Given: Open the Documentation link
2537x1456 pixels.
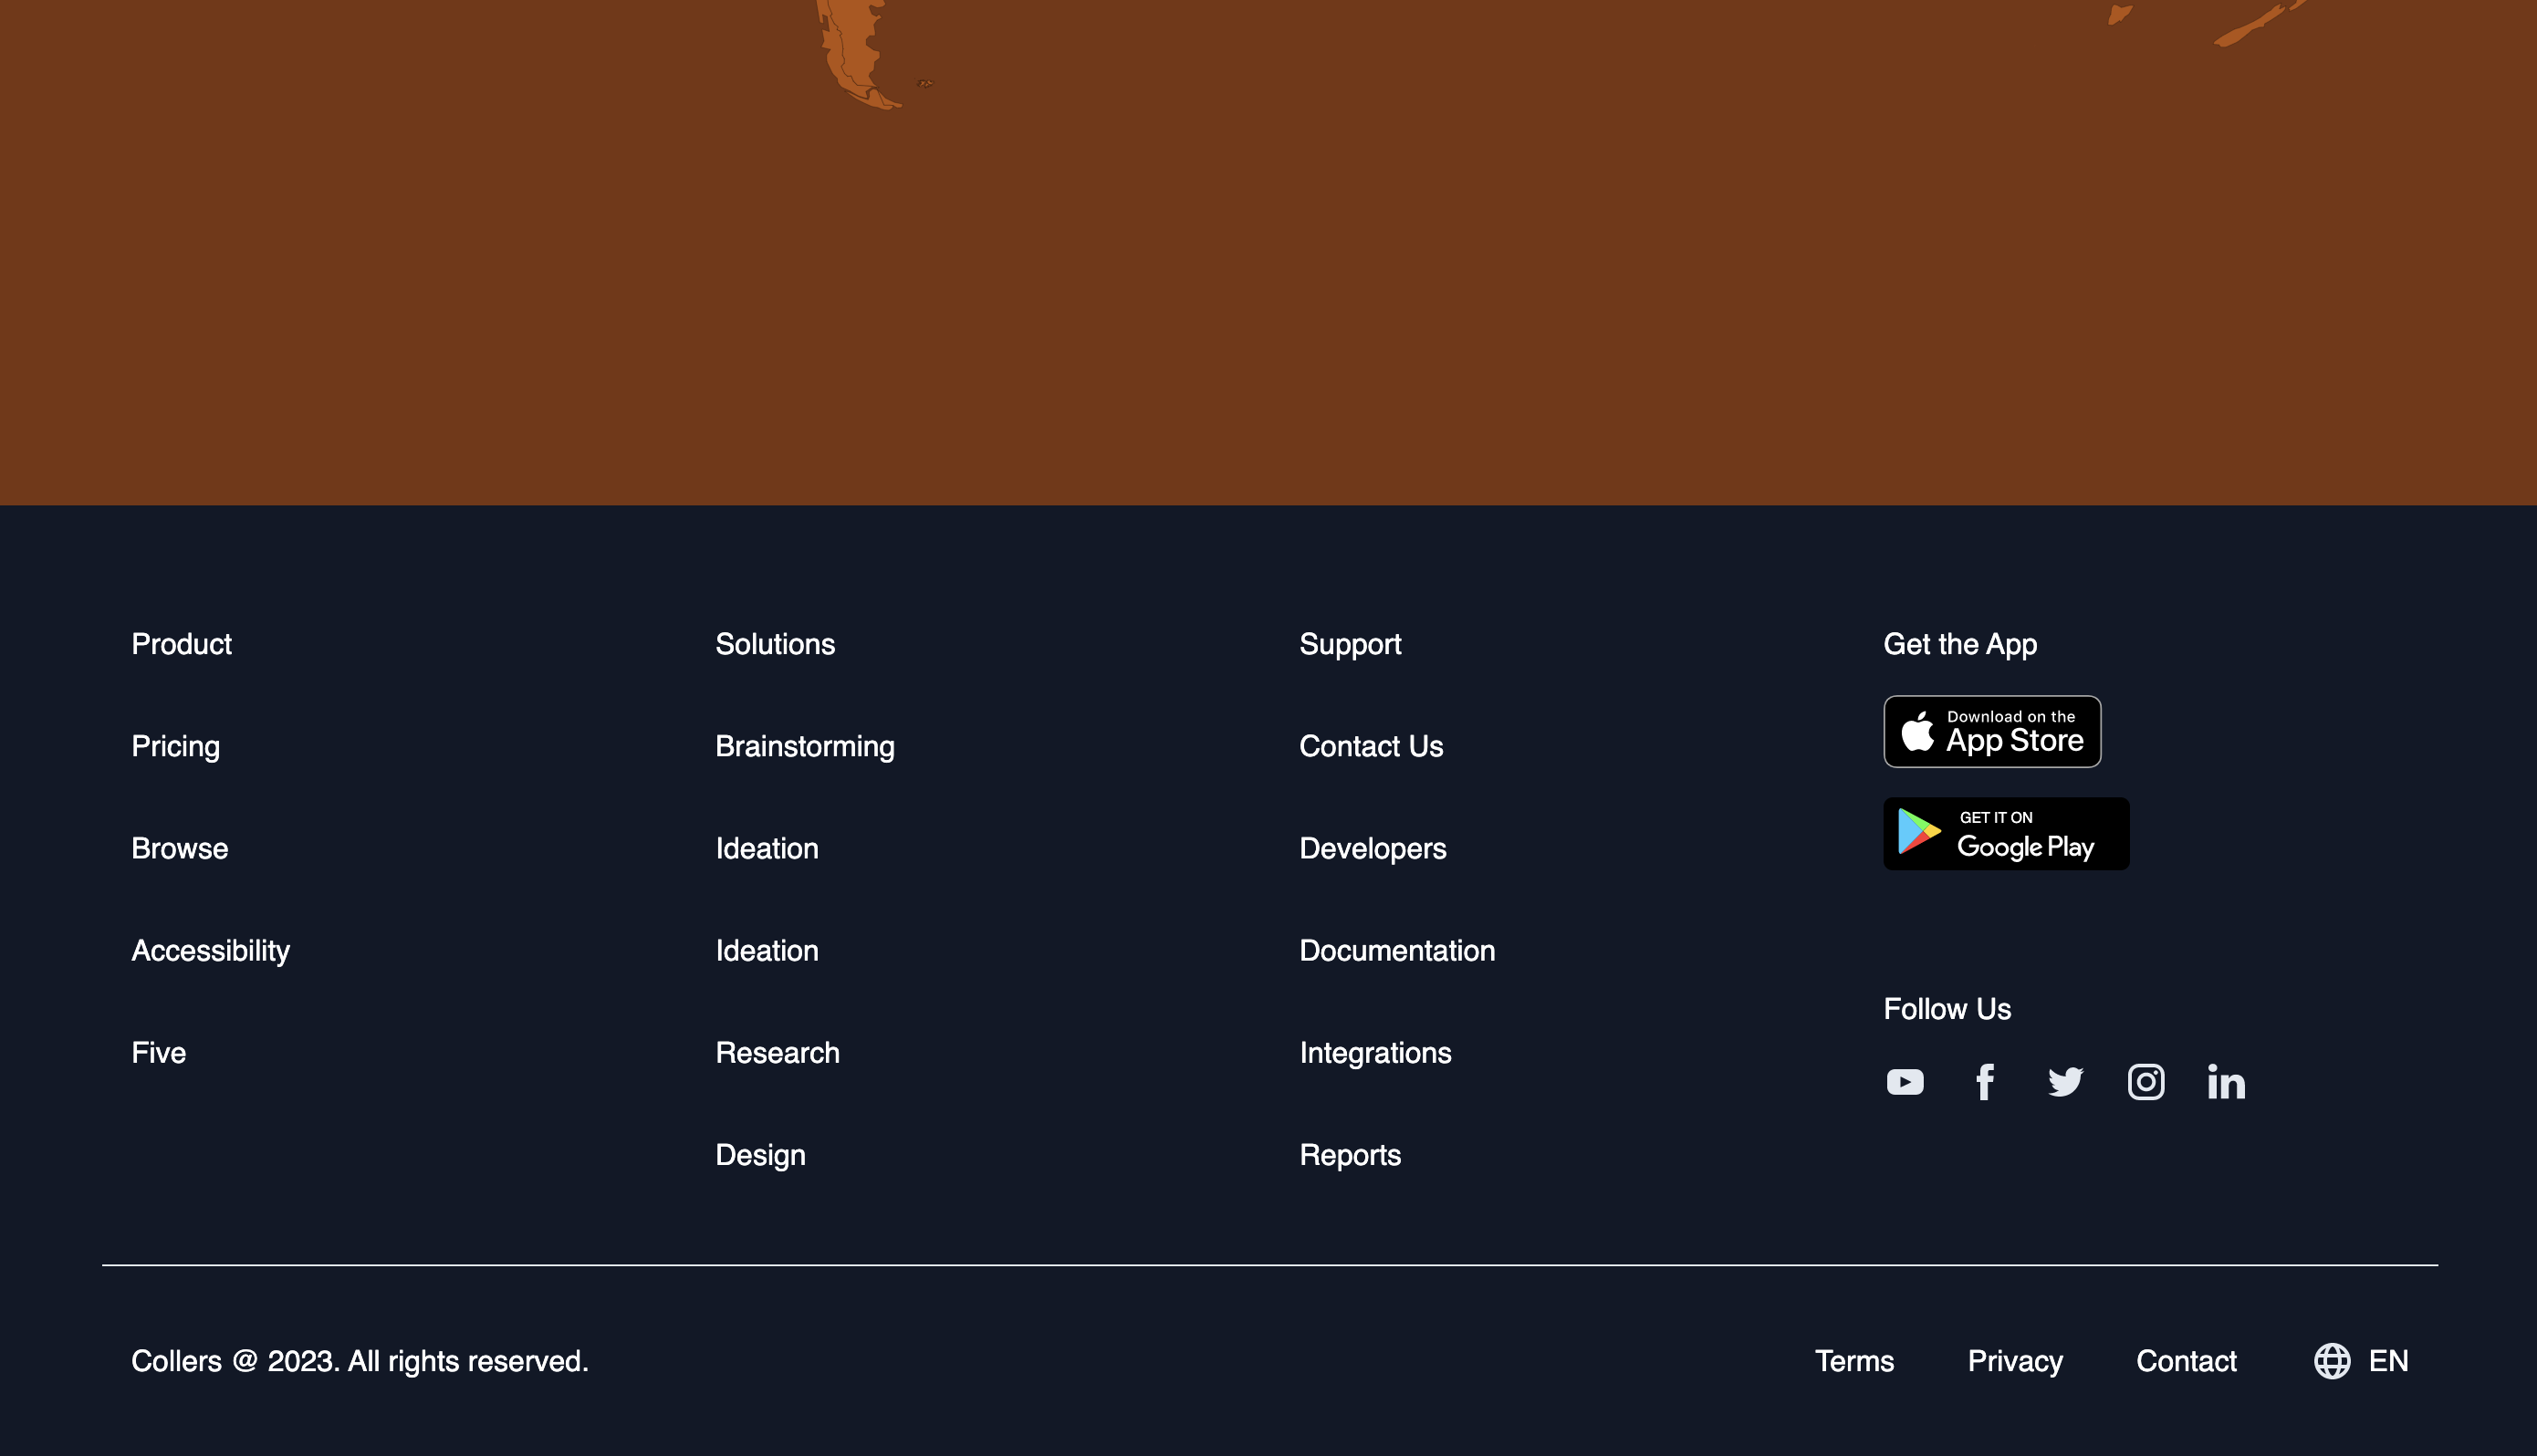Looking at the screenshot, I should tap(1397, 950).
